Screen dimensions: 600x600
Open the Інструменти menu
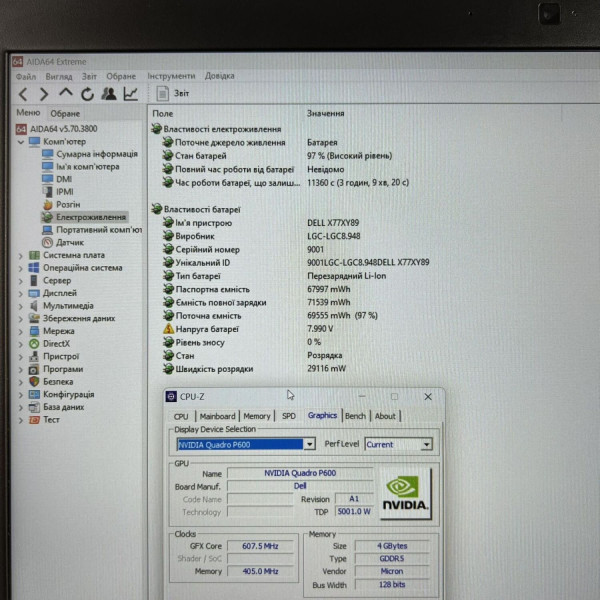(171, 76)
